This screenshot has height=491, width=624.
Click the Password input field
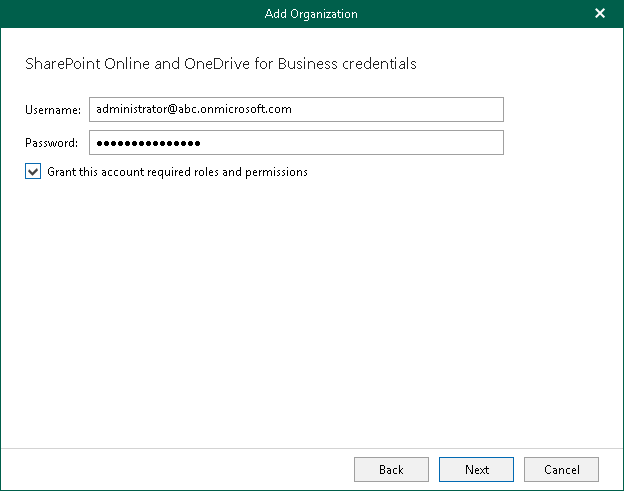296,142
